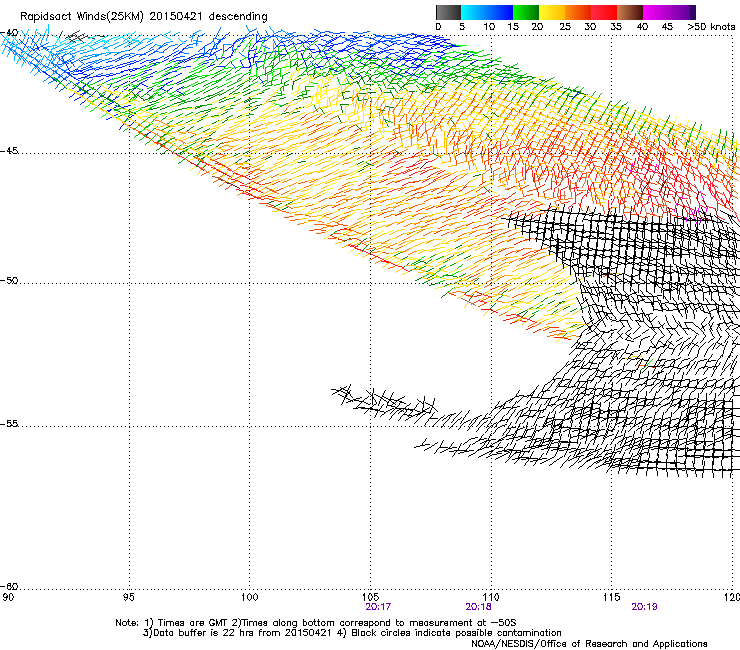Click legend scale number 10
The height and width of the screenshot is (650, 740).
click(x=489, y=27)
